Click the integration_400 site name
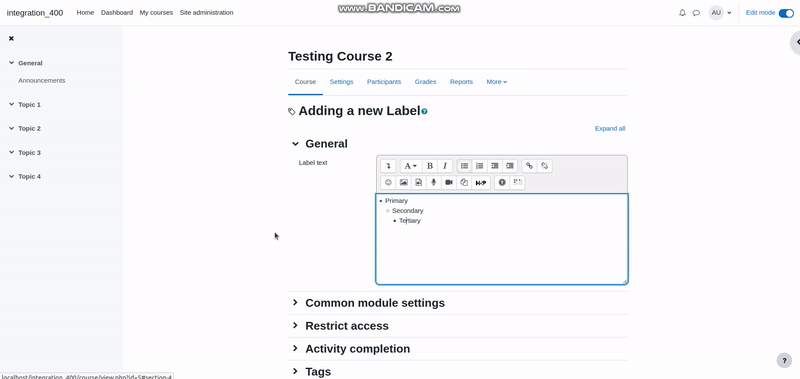 pos(35,13)
